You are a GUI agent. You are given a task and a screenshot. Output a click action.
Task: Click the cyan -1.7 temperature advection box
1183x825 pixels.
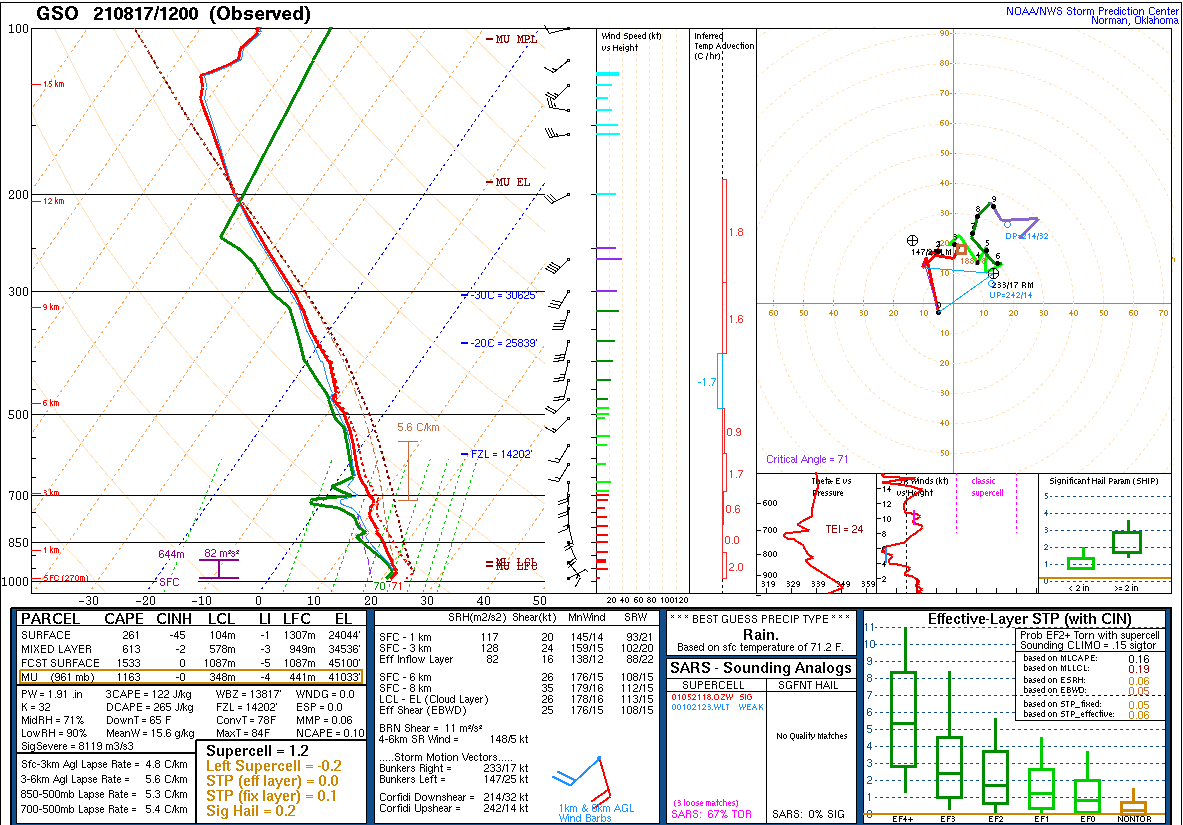[718, 381]
